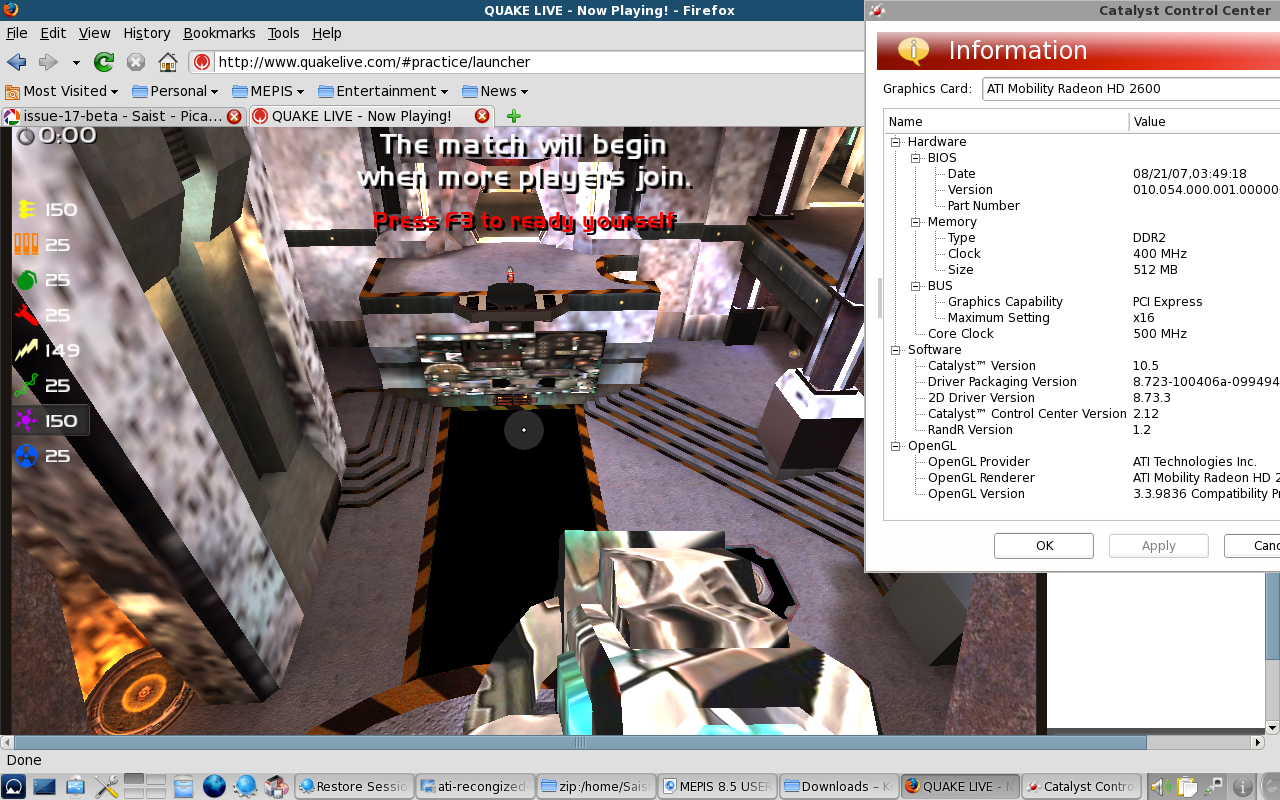
Task: Open the Tools menu
Action: point(284,33)
